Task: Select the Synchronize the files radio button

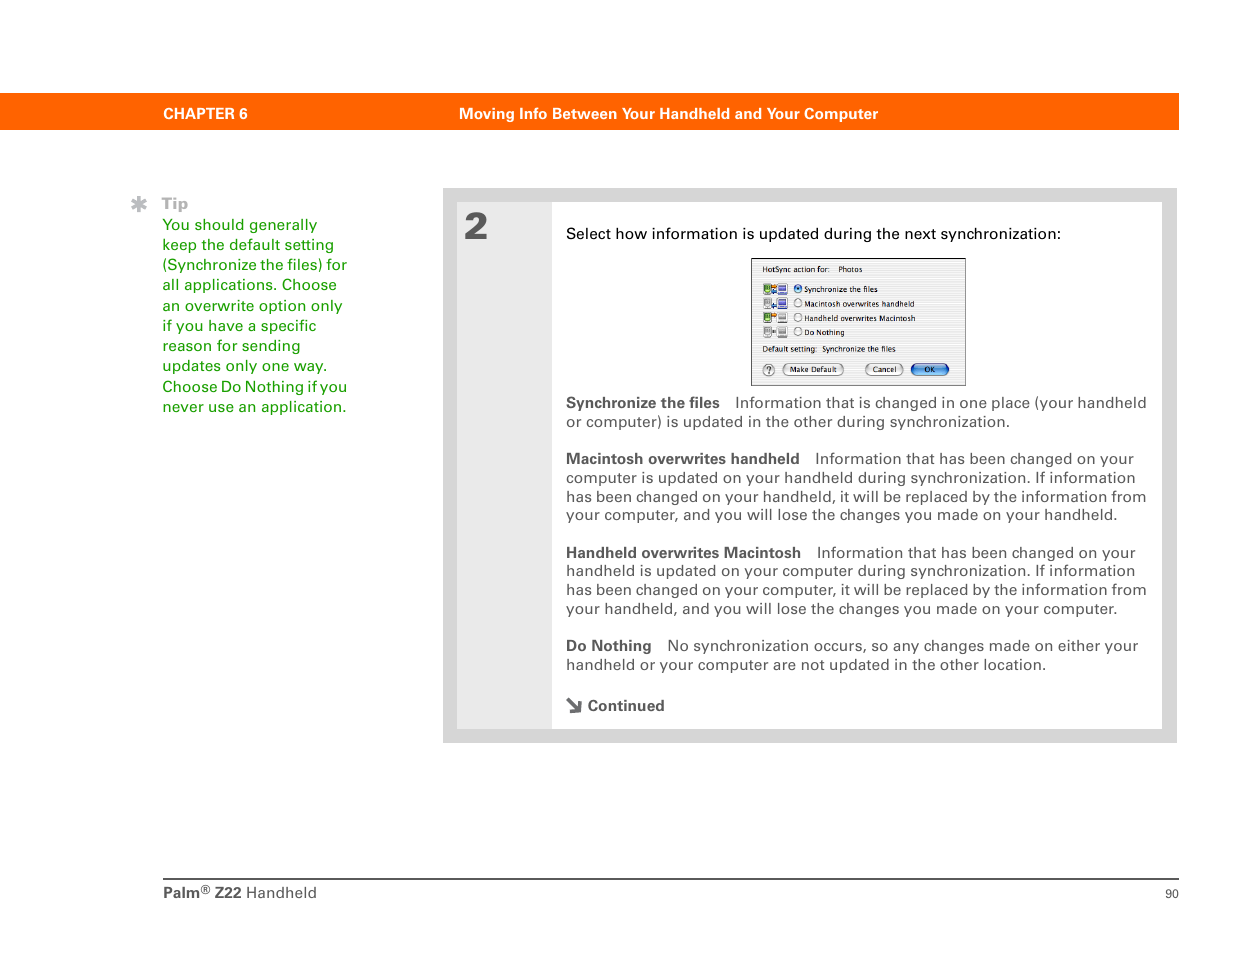Action: pos(798,289)
